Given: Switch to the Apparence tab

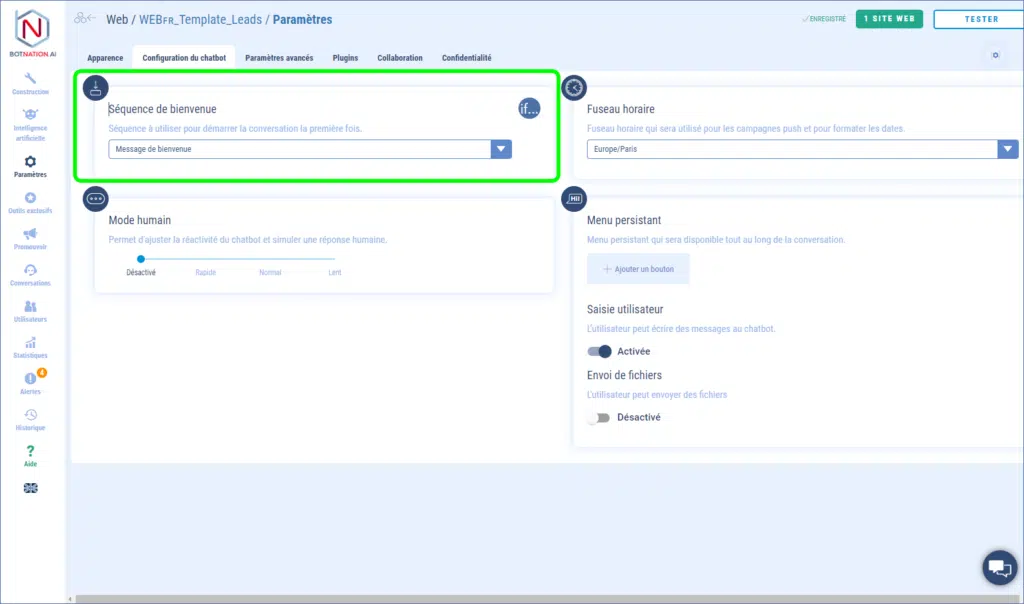Looking at the screenshot, I should (x=105, y=58).
